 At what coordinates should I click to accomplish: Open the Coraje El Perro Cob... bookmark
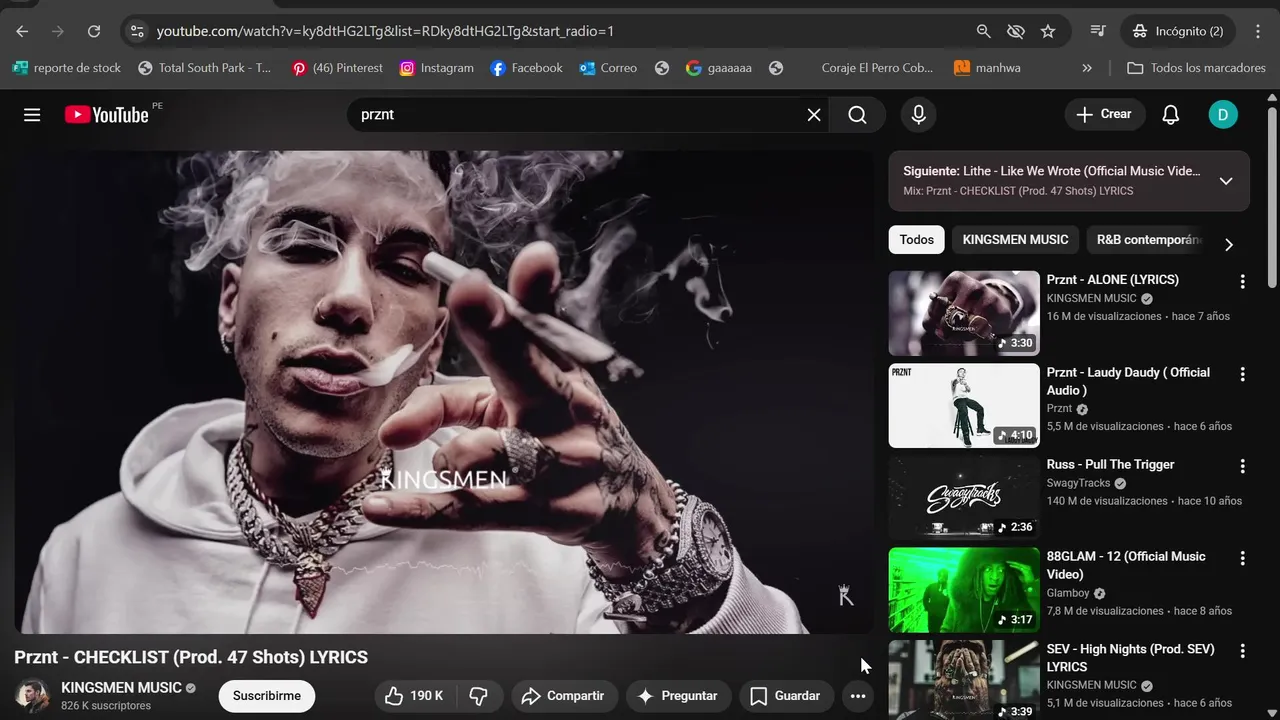pos(876,68)
